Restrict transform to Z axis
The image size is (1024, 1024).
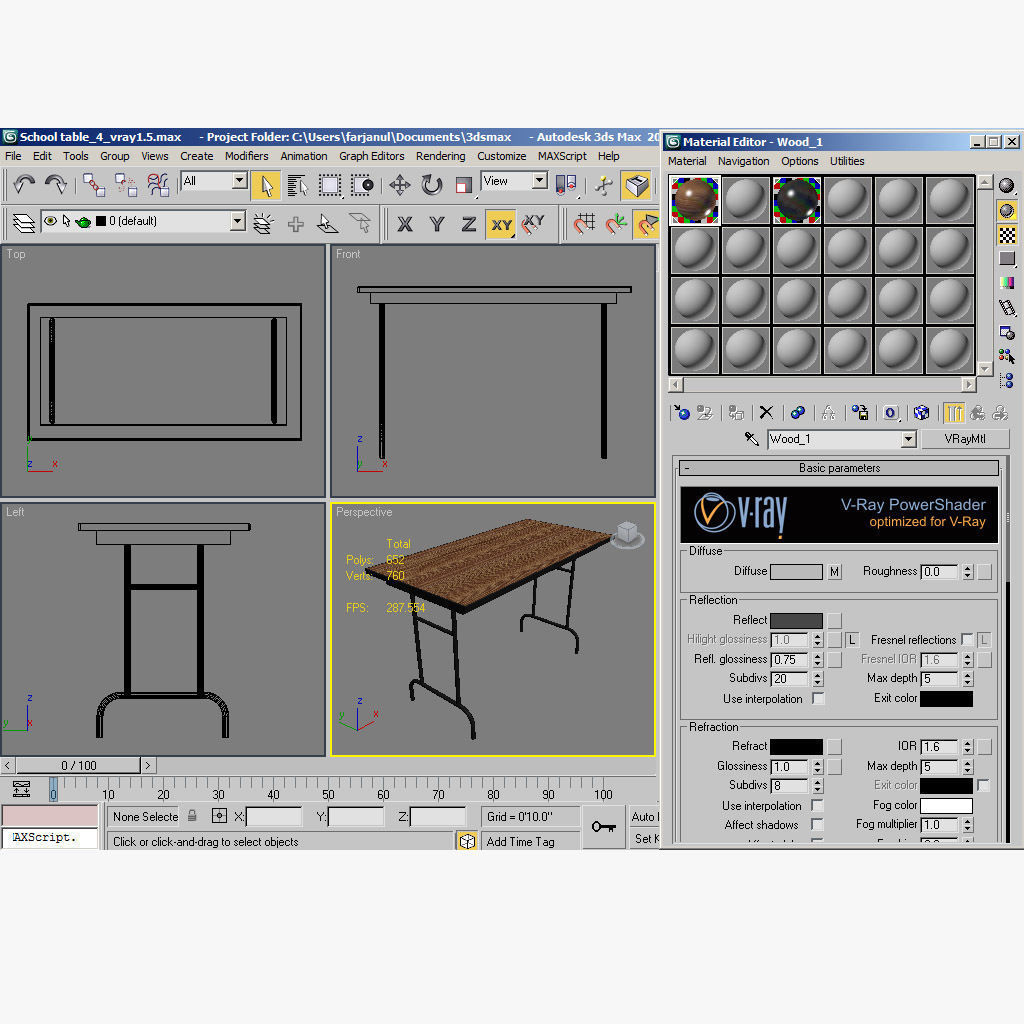(469, 224)
